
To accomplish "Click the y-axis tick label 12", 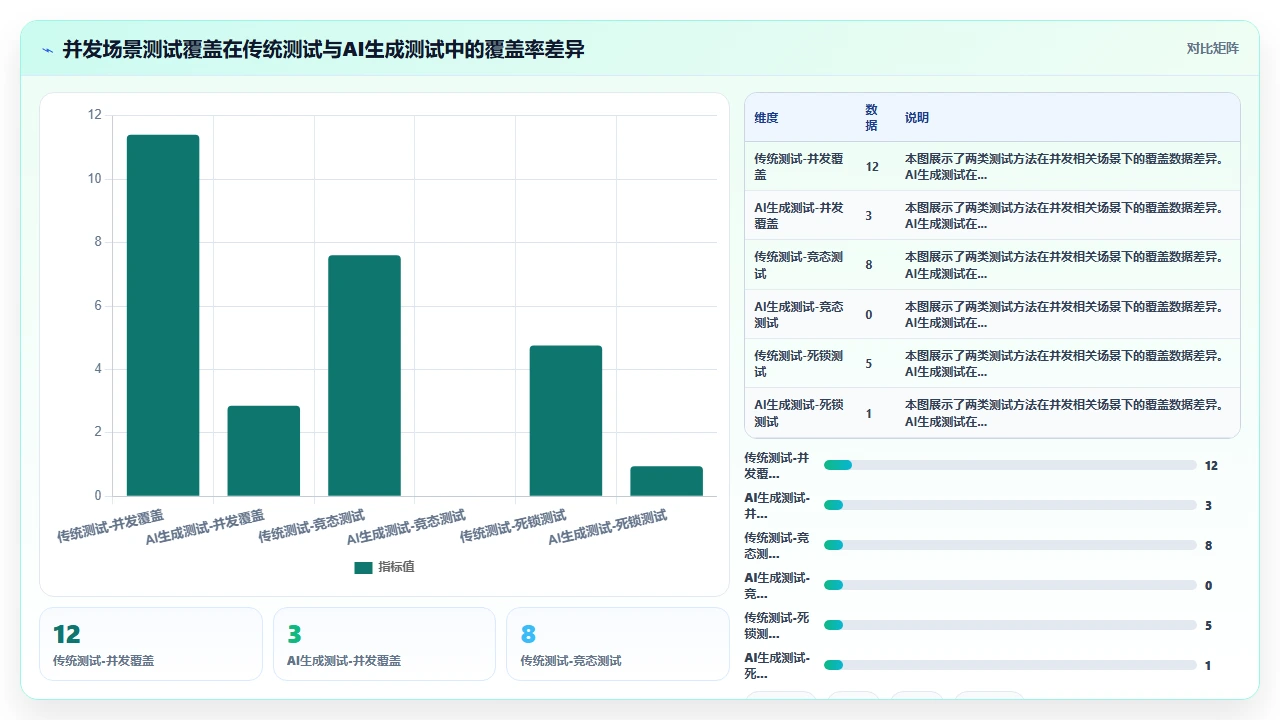I will [x=95, y=115].
